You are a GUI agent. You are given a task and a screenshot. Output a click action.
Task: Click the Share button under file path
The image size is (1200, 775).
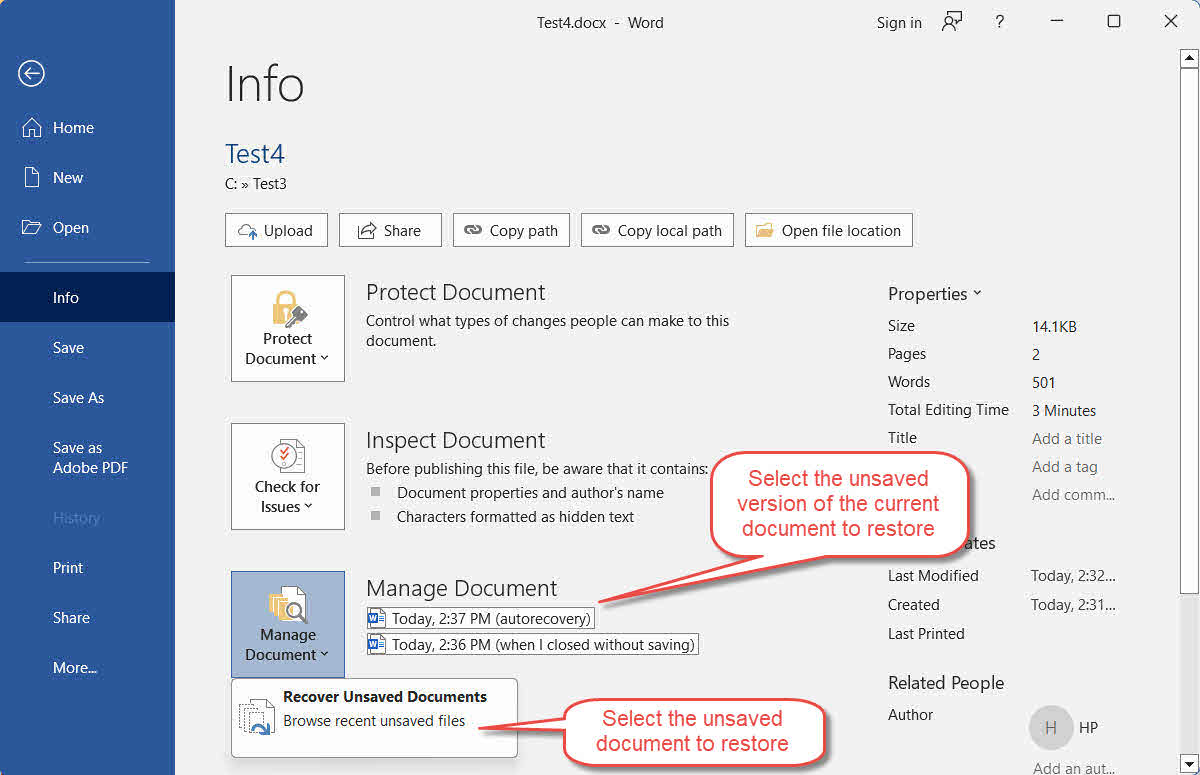pos(390,230)
